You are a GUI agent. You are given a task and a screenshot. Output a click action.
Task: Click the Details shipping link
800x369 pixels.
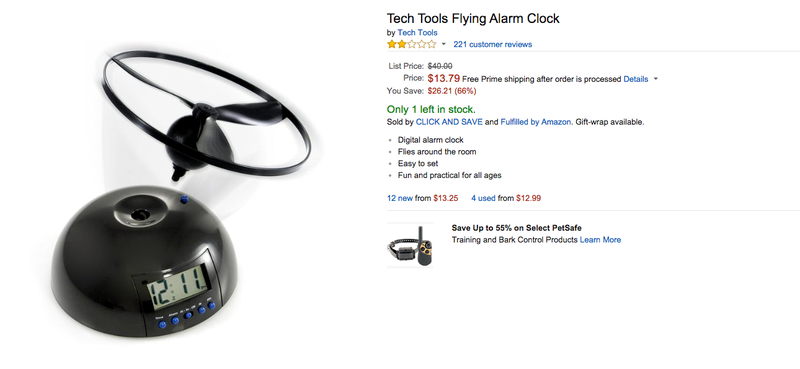[x=636, y=79]
